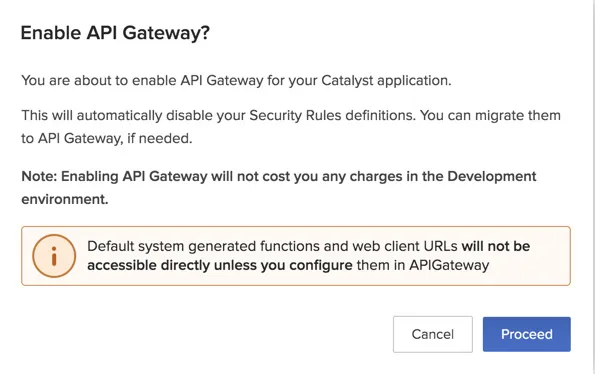This screenshot has height=374, width=595.
Task: Click the 'web client URLs' text
Action: [405, 247]
